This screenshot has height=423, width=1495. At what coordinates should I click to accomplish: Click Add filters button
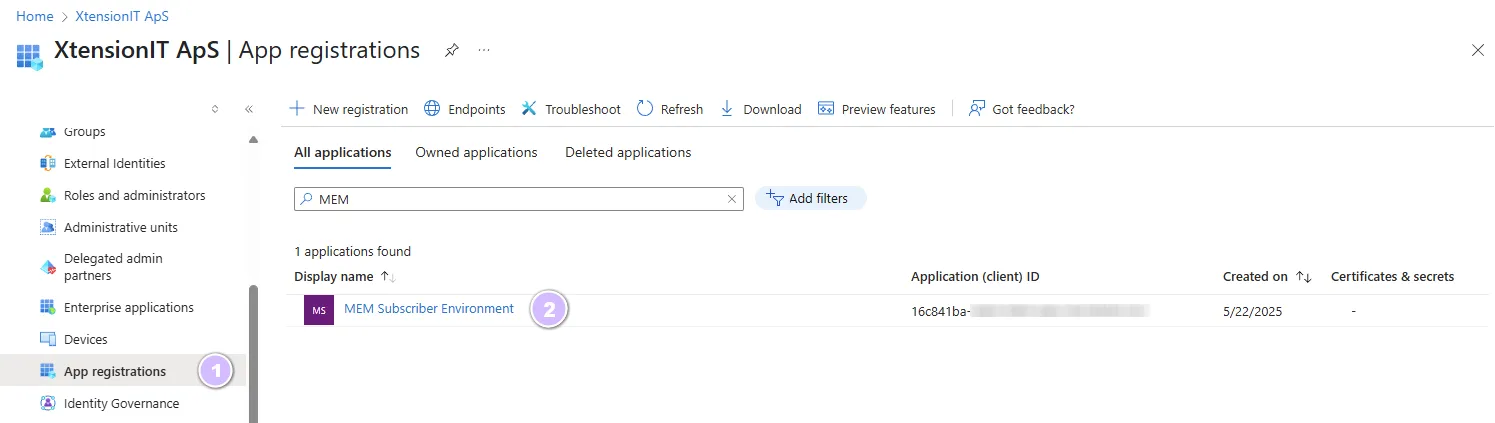pos(810,199)
